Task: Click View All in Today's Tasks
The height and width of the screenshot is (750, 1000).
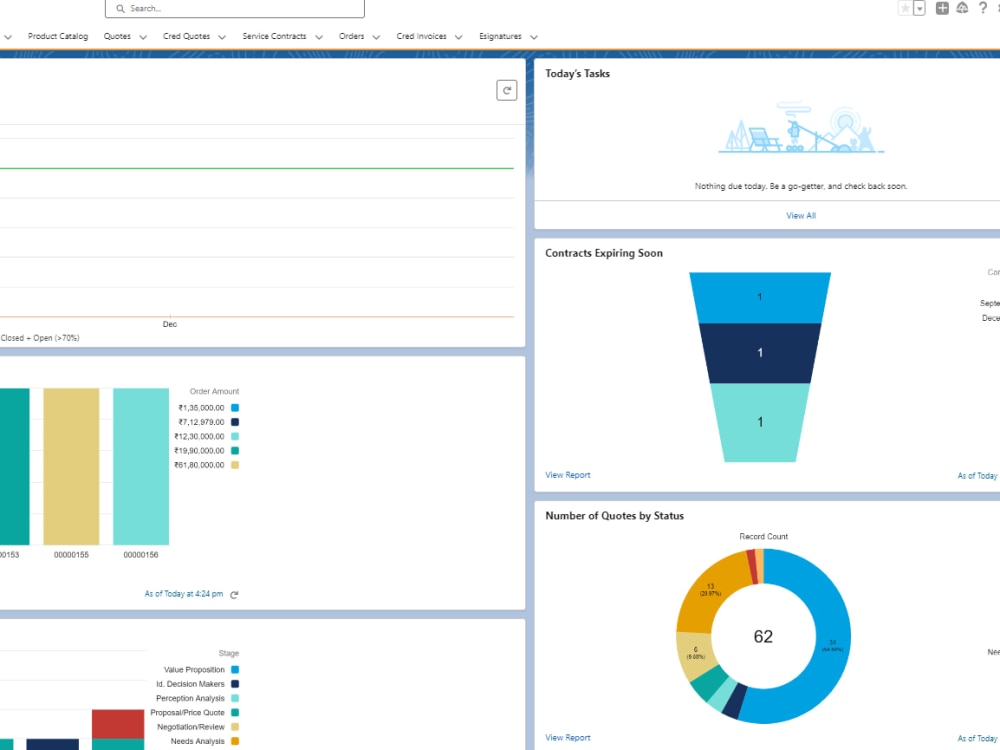Action: (801, 216)
